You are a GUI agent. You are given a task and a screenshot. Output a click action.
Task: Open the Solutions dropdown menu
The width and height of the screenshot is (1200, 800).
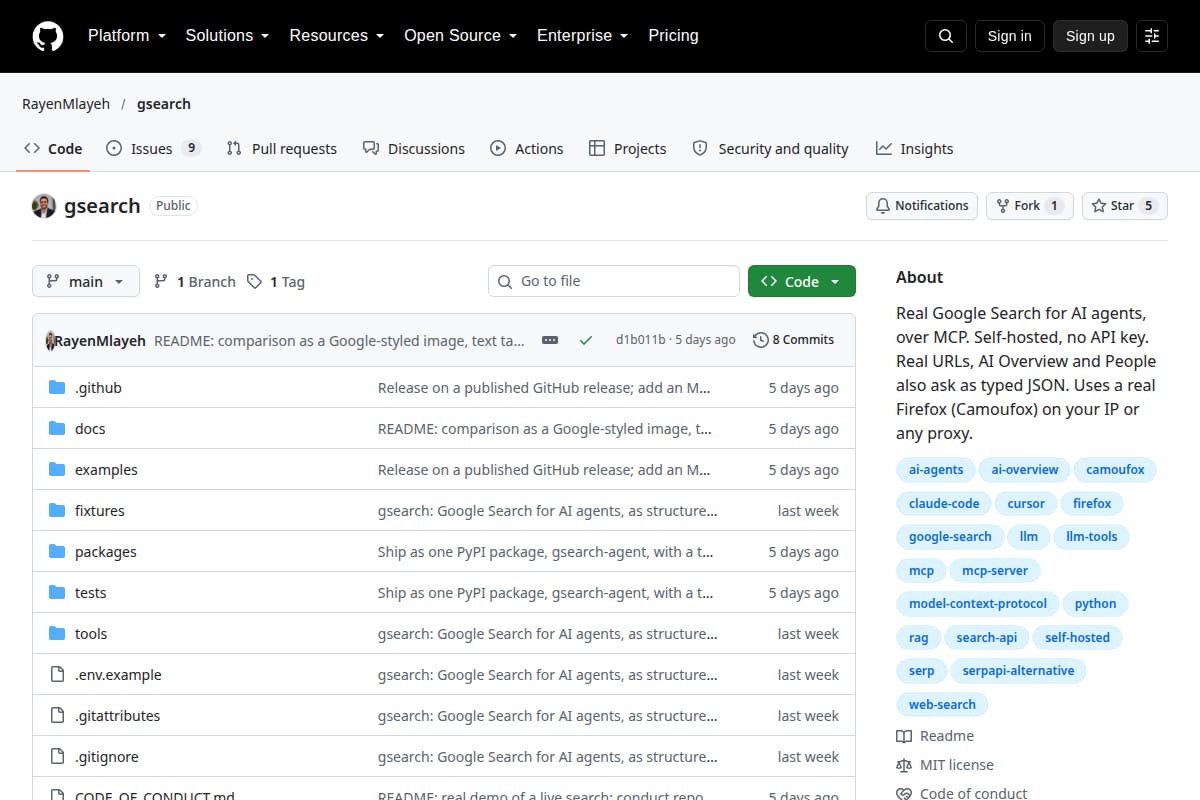point(227,36)
